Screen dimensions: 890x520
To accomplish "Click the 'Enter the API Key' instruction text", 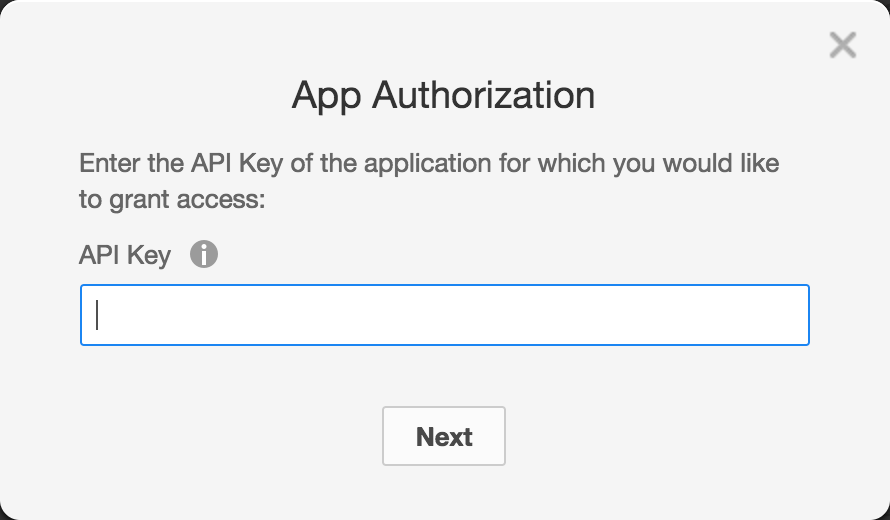I will 429,181.
